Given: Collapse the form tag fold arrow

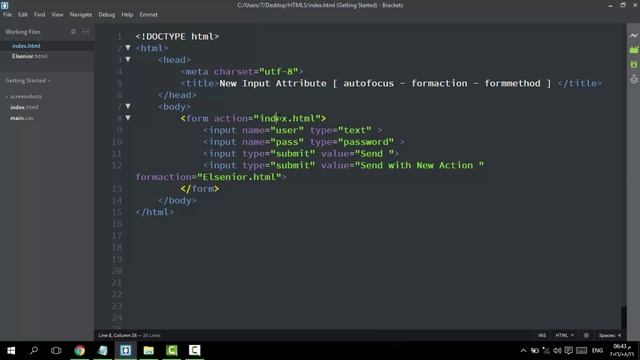Looking at the screenshot, I should tap(128, 118).
